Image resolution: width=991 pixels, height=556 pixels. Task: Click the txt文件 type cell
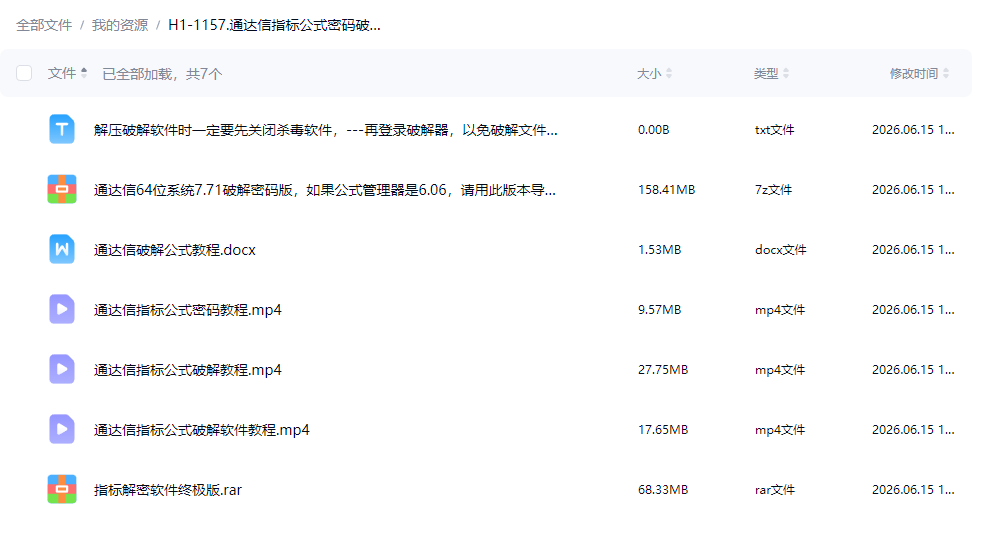pyautogui.click(x=774, y=130)
